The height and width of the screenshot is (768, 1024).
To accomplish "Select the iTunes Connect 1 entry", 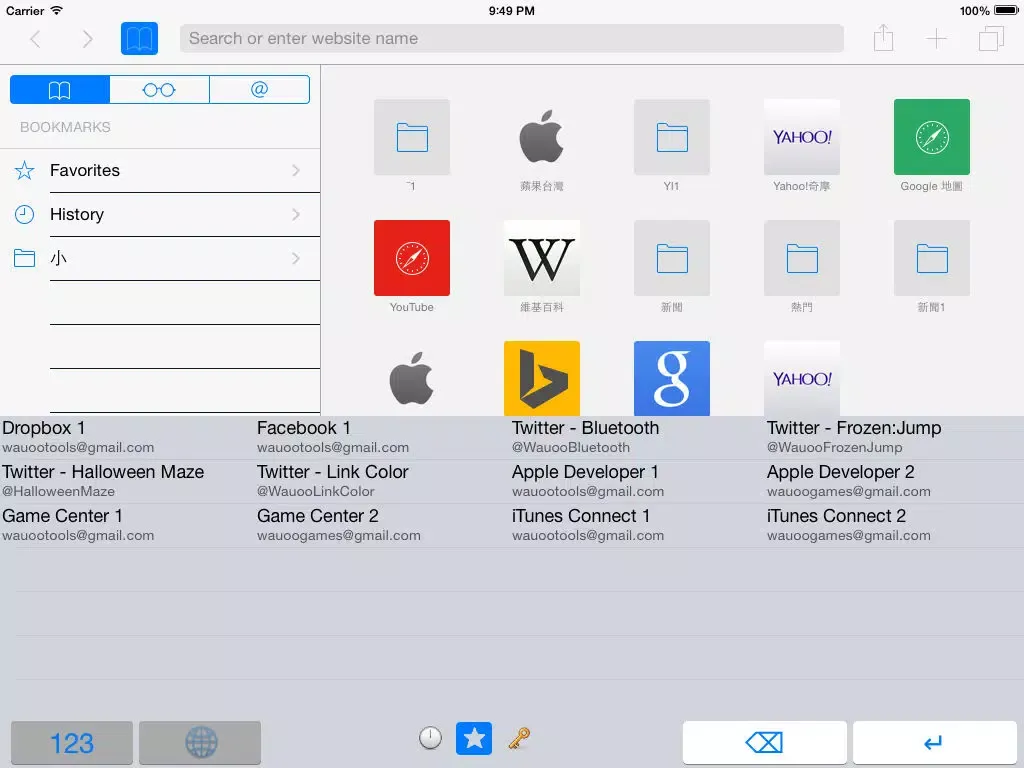I will point(637,525).
